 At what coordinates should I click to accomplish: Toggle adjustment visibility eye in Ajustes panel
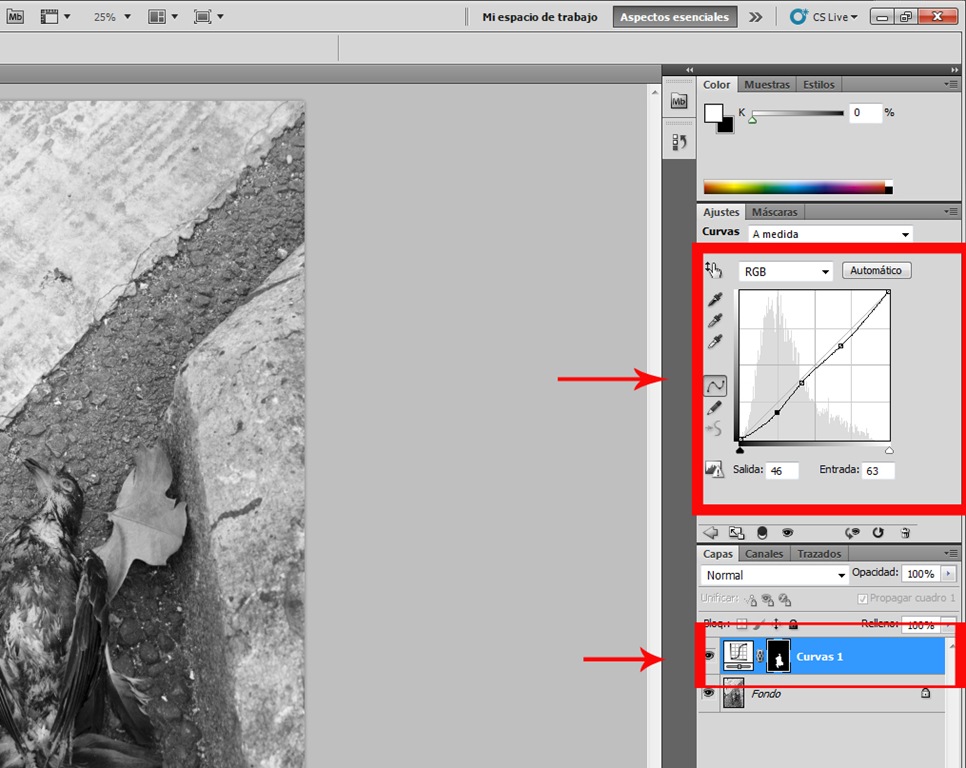coord(787,533)
